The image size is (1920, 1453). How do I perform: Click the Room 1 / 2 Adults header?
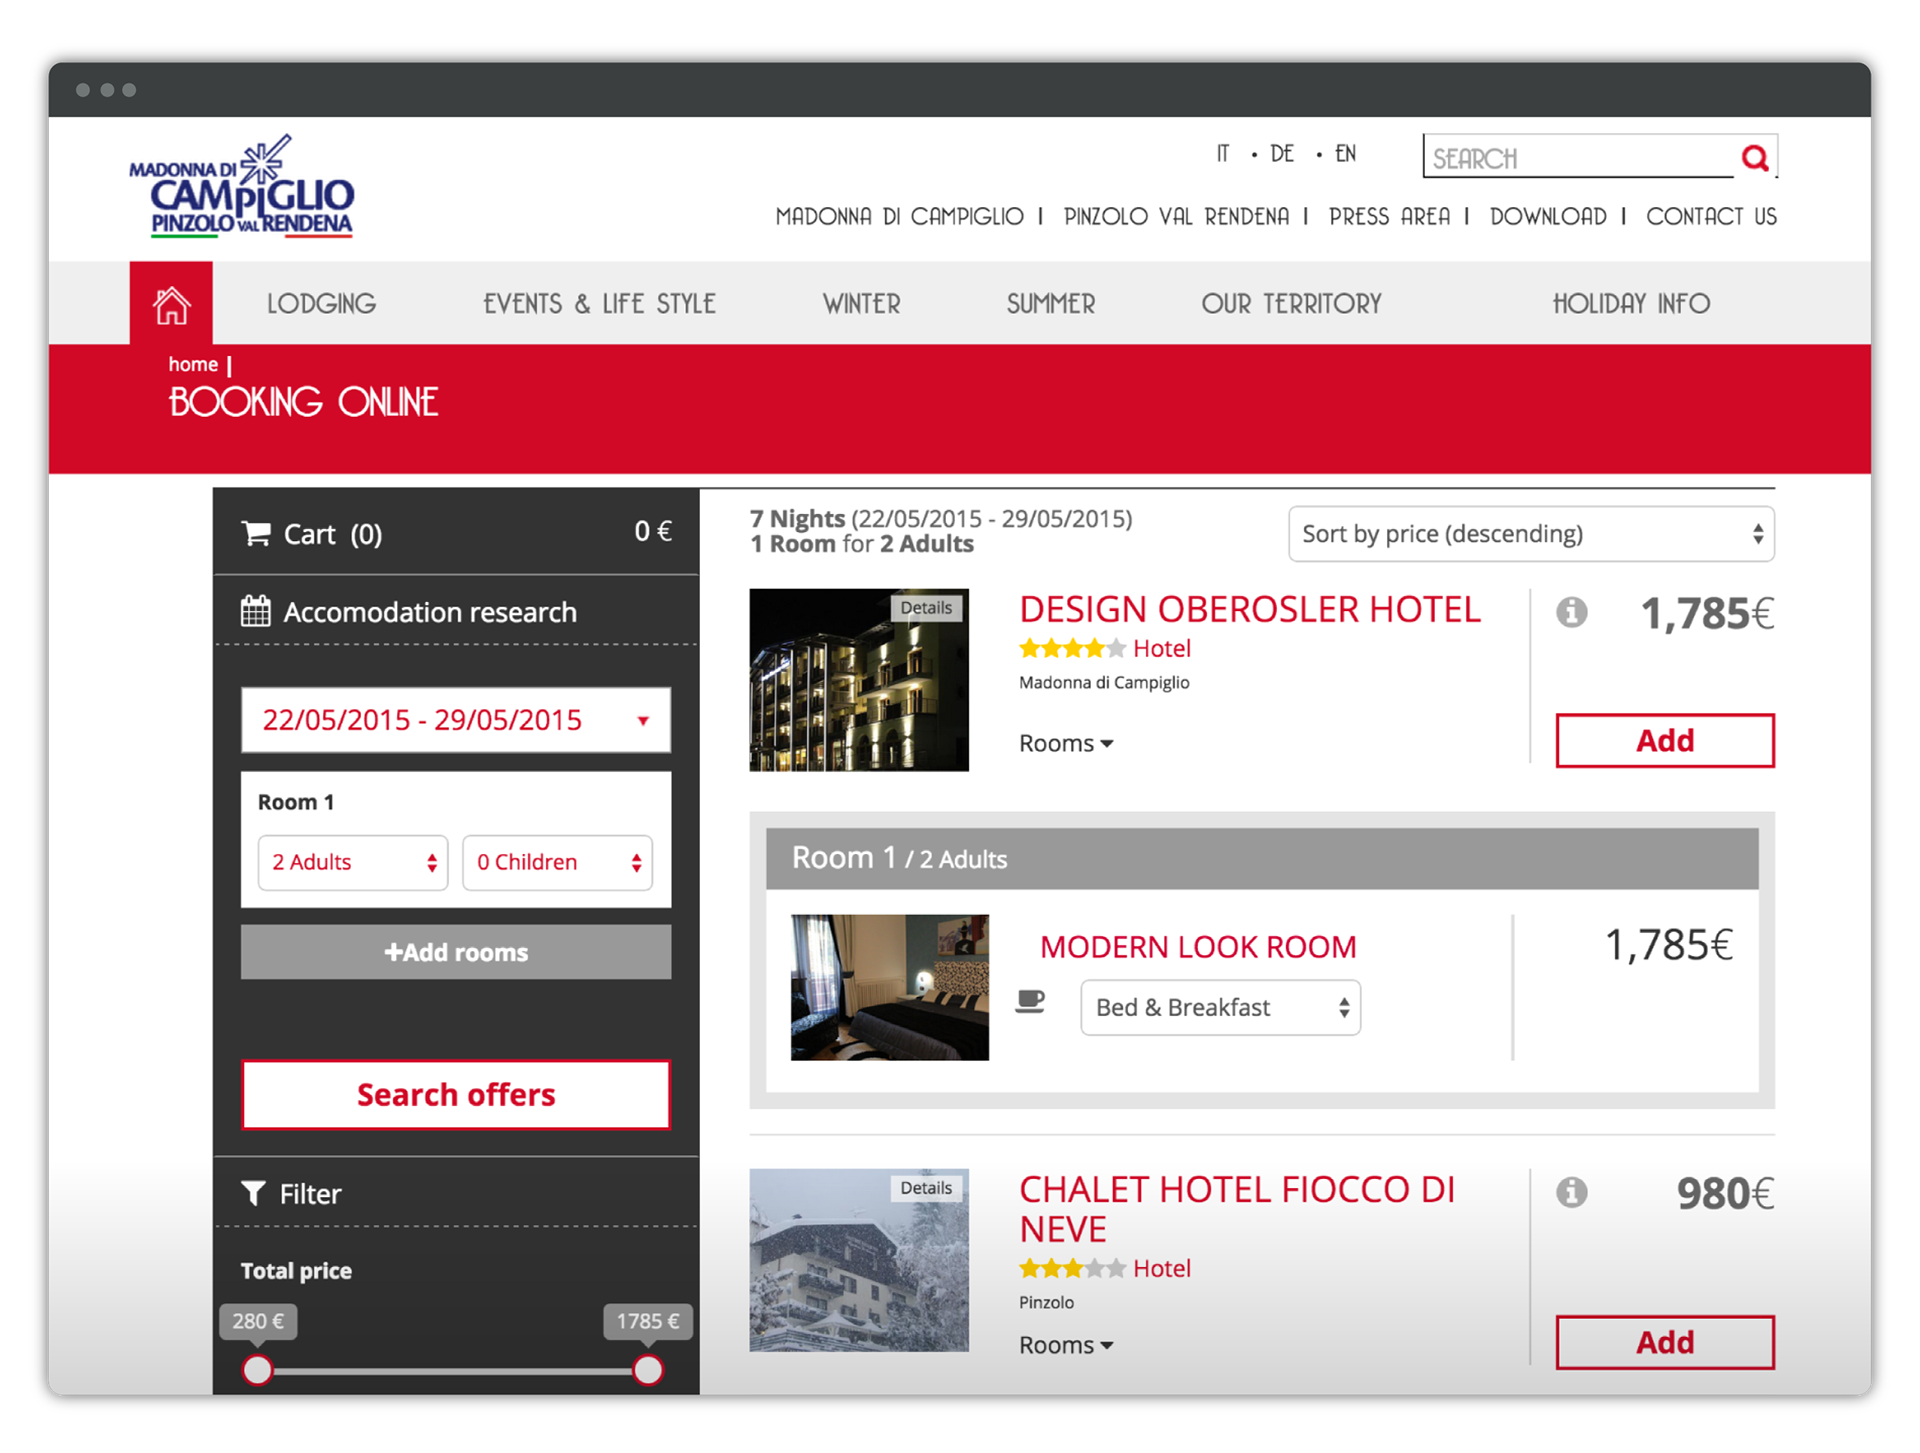coord(1262,858)
